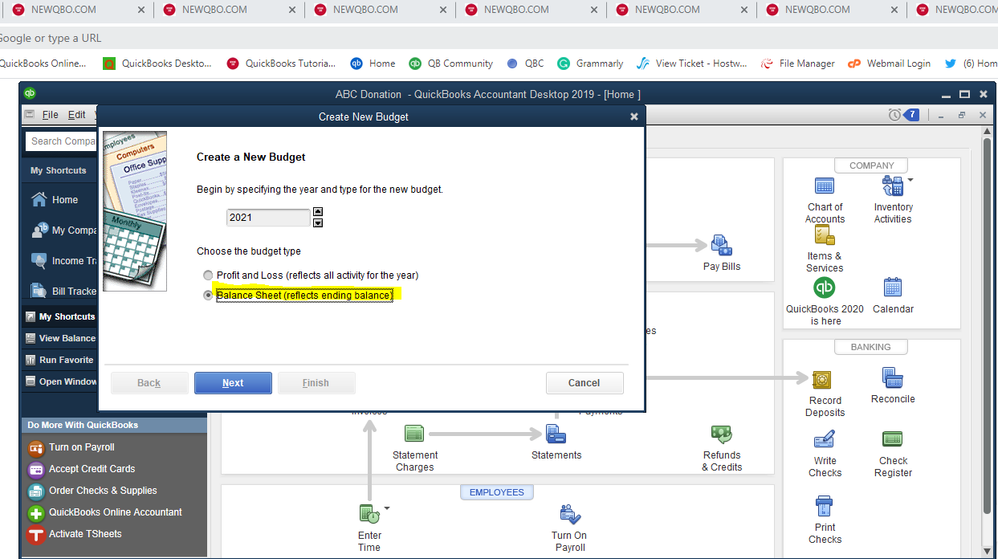Open Home bookmark in bookmarks bar
Screen dimensions: 998x559
pos(373,63)
